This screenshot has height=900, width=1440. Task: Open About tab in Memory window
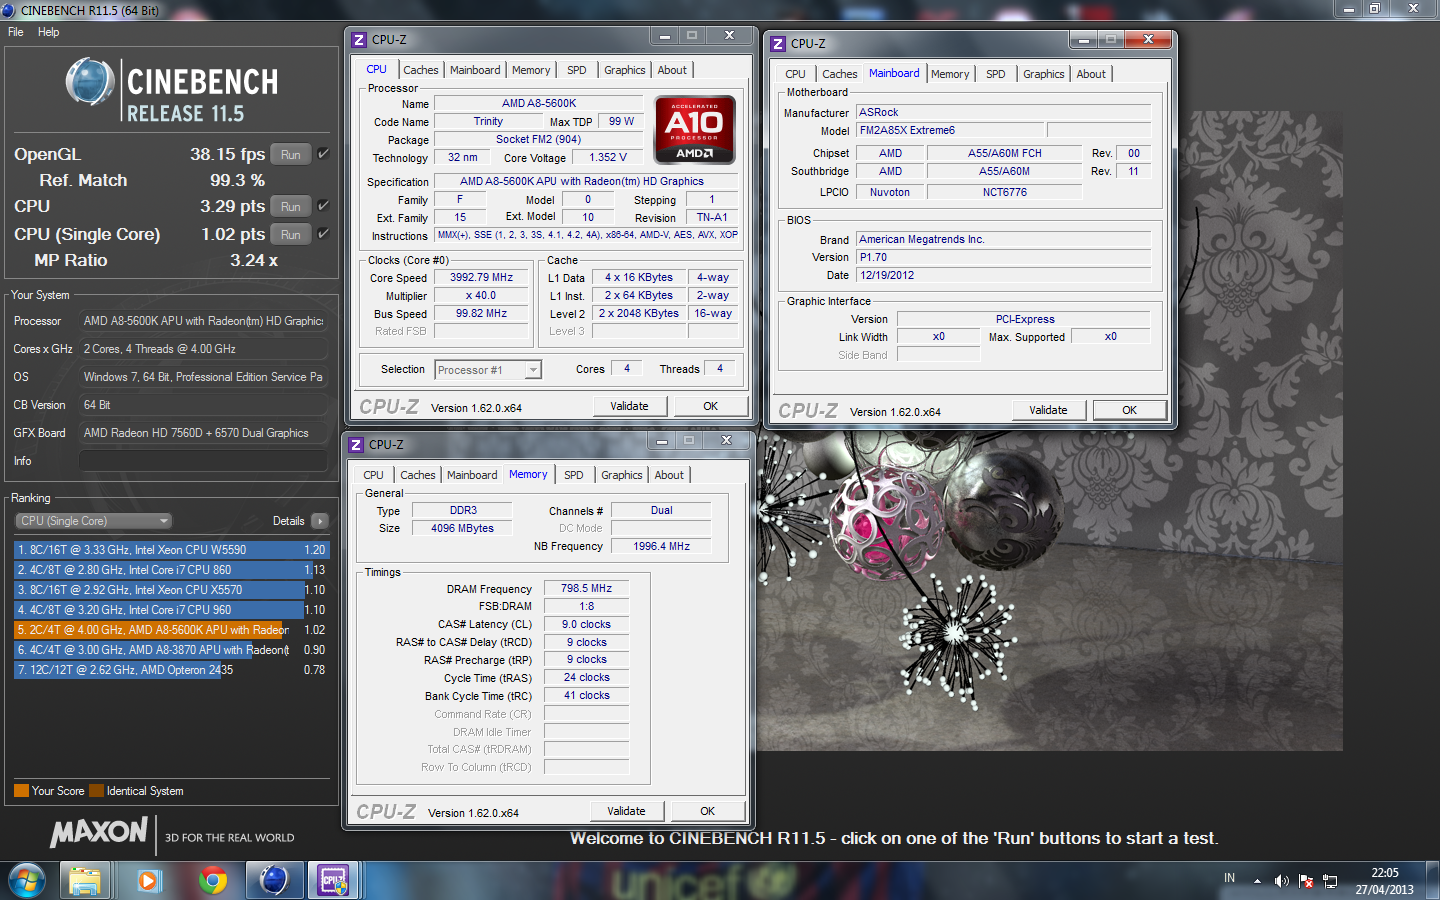[670, 475]
